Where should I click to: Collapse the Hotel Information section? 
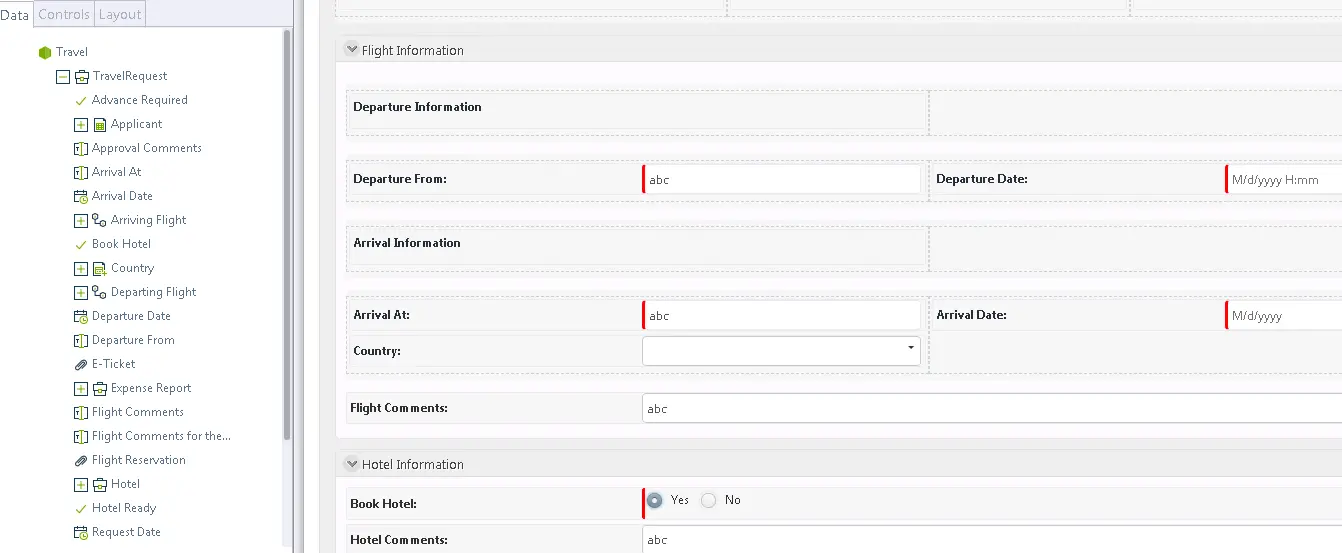(x=351, y=464)
